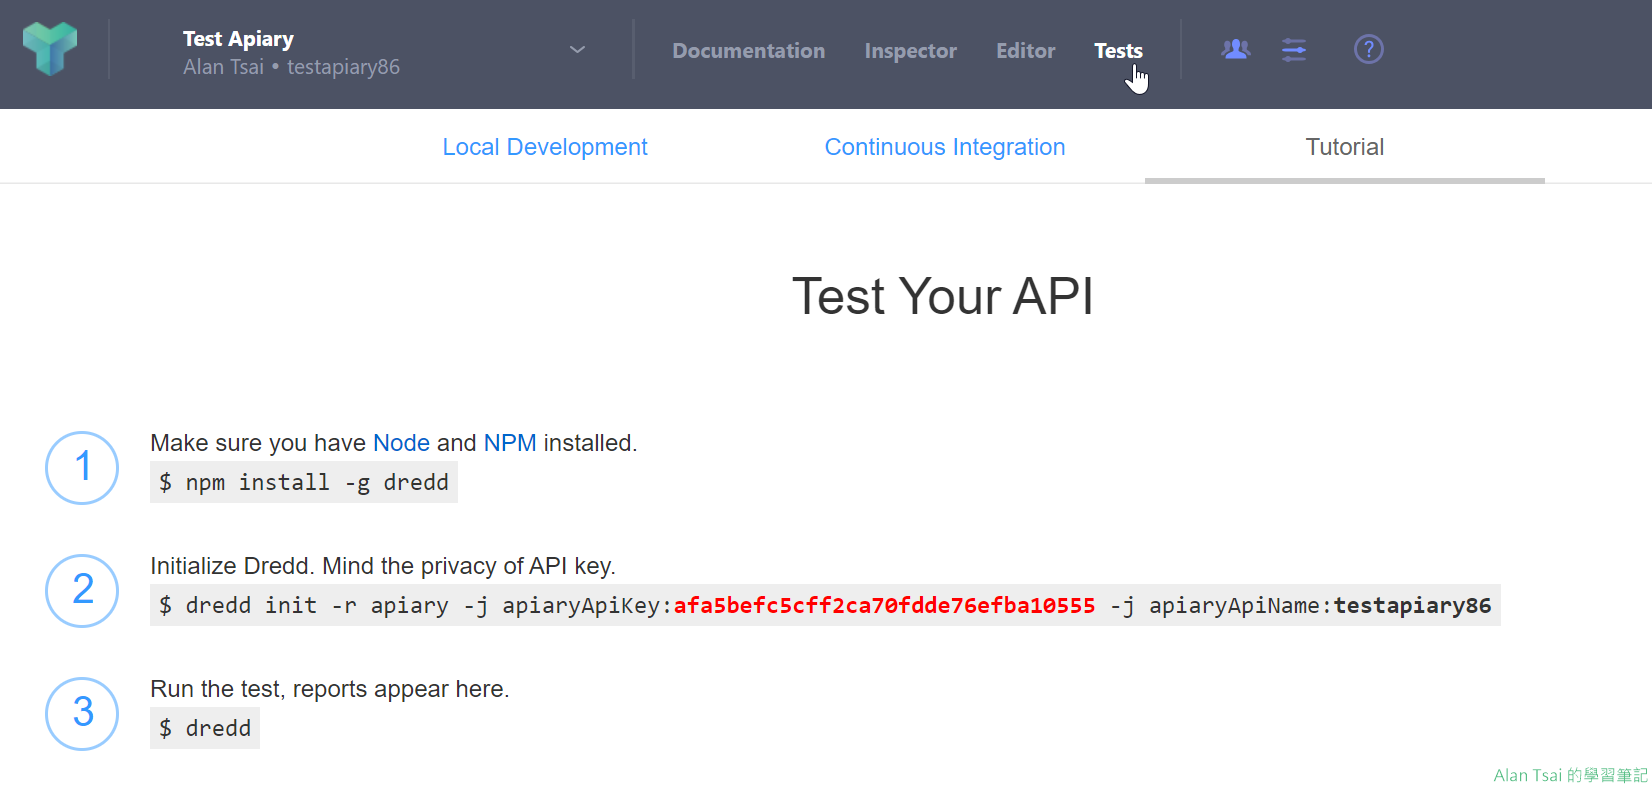The width and height of the screenshot is (1652, 788).
Task: Follow the NPM link
Action: coord(510,443)
